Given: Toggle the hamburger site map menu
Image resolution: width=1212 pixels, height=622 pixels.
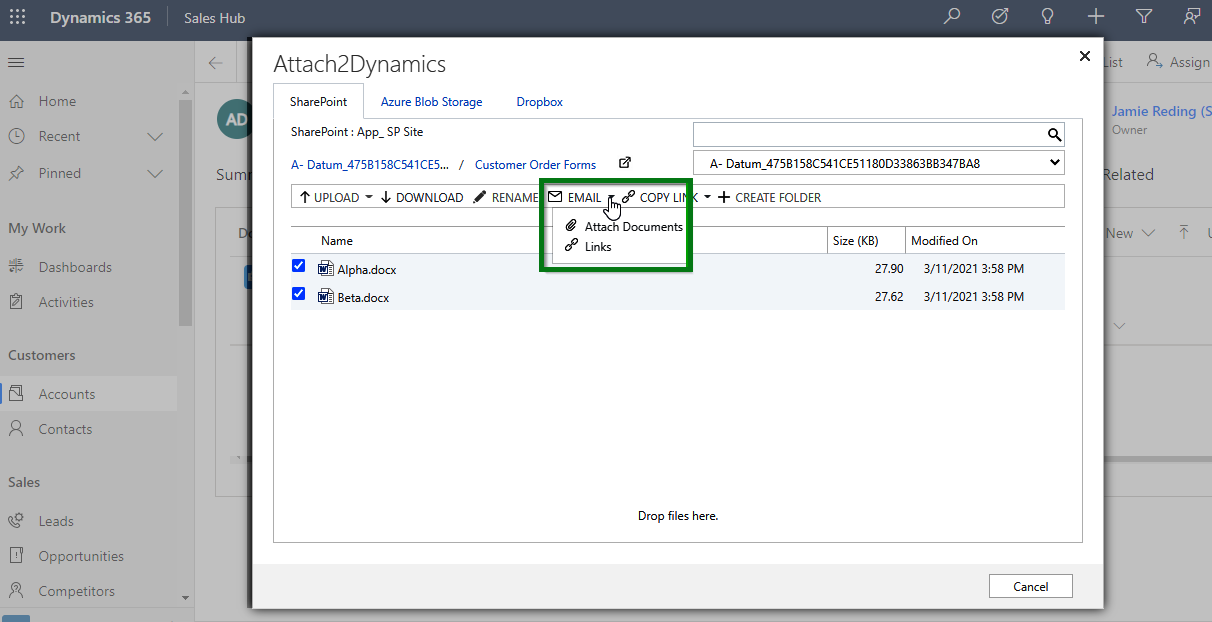Looking at the screenshot, I should [16, 62].
